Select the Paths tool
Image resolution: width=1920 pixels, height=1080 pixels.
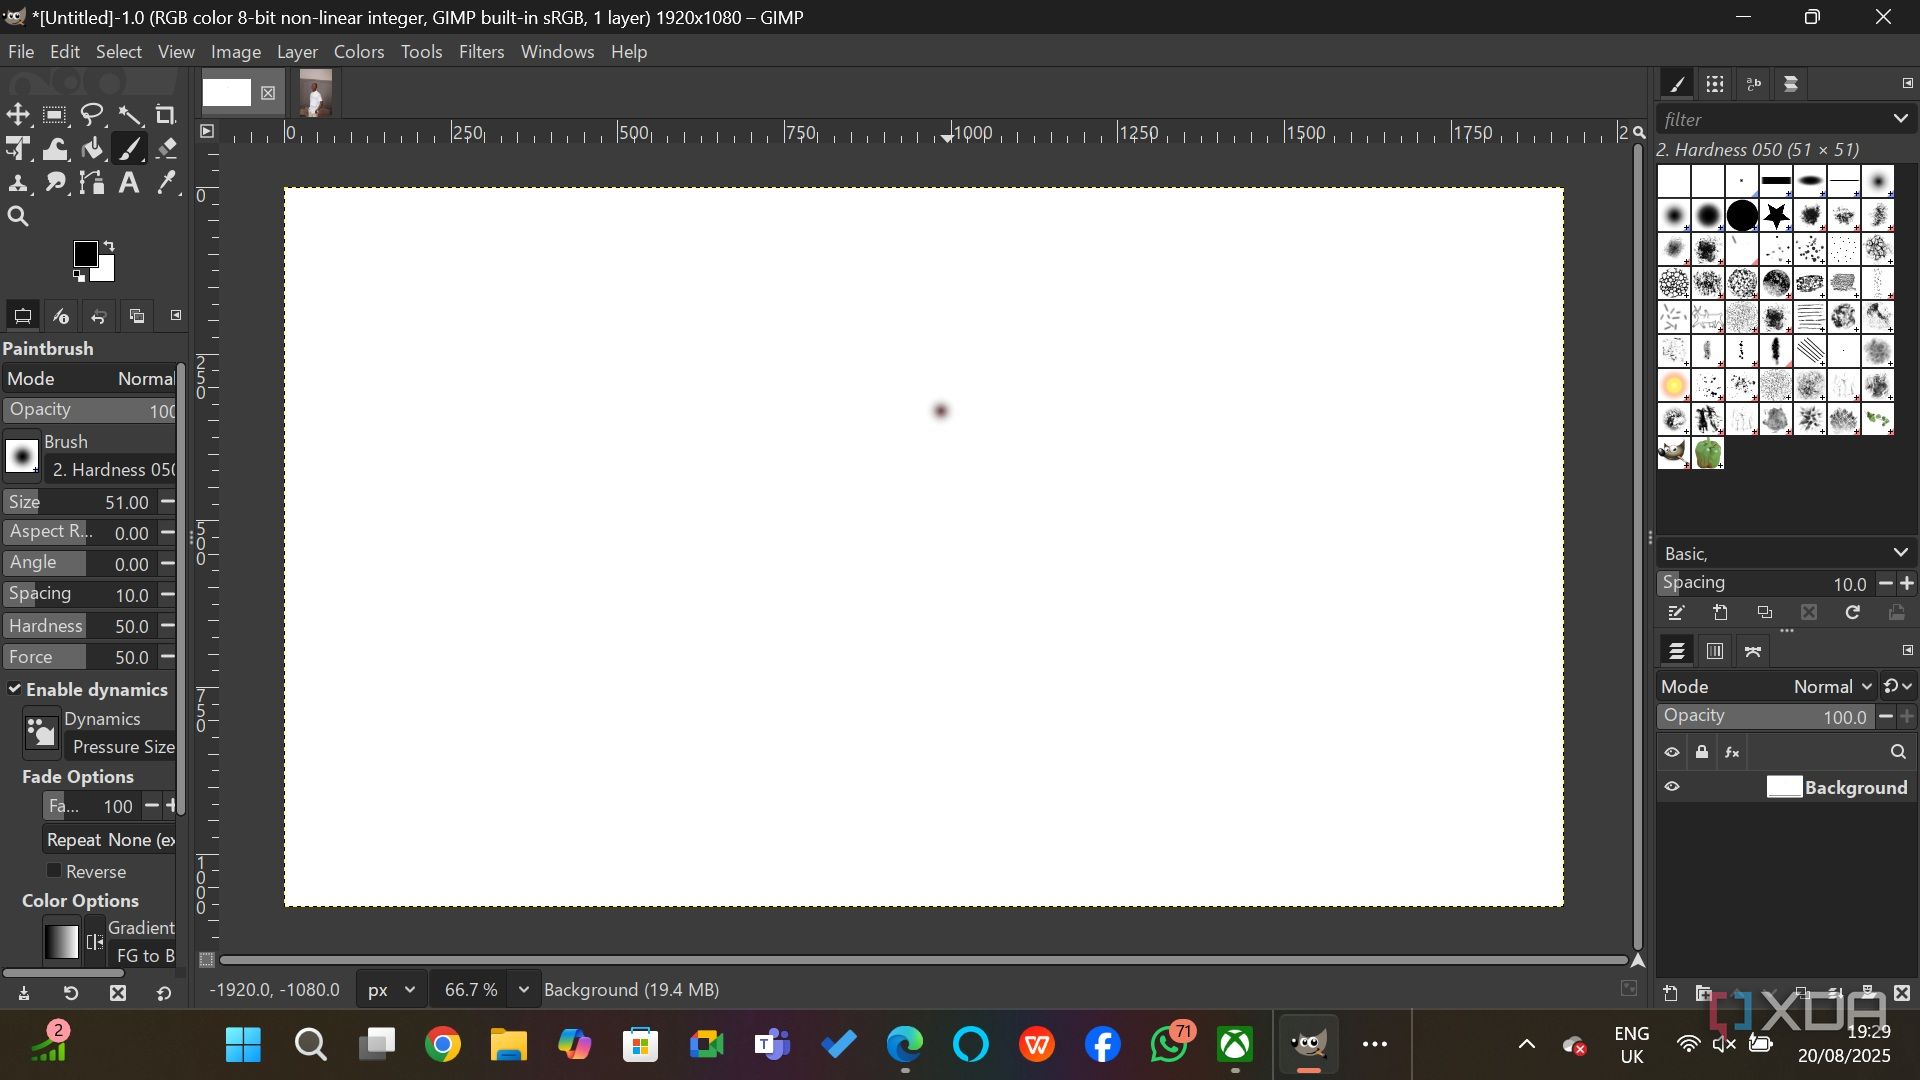coord(92,183)
